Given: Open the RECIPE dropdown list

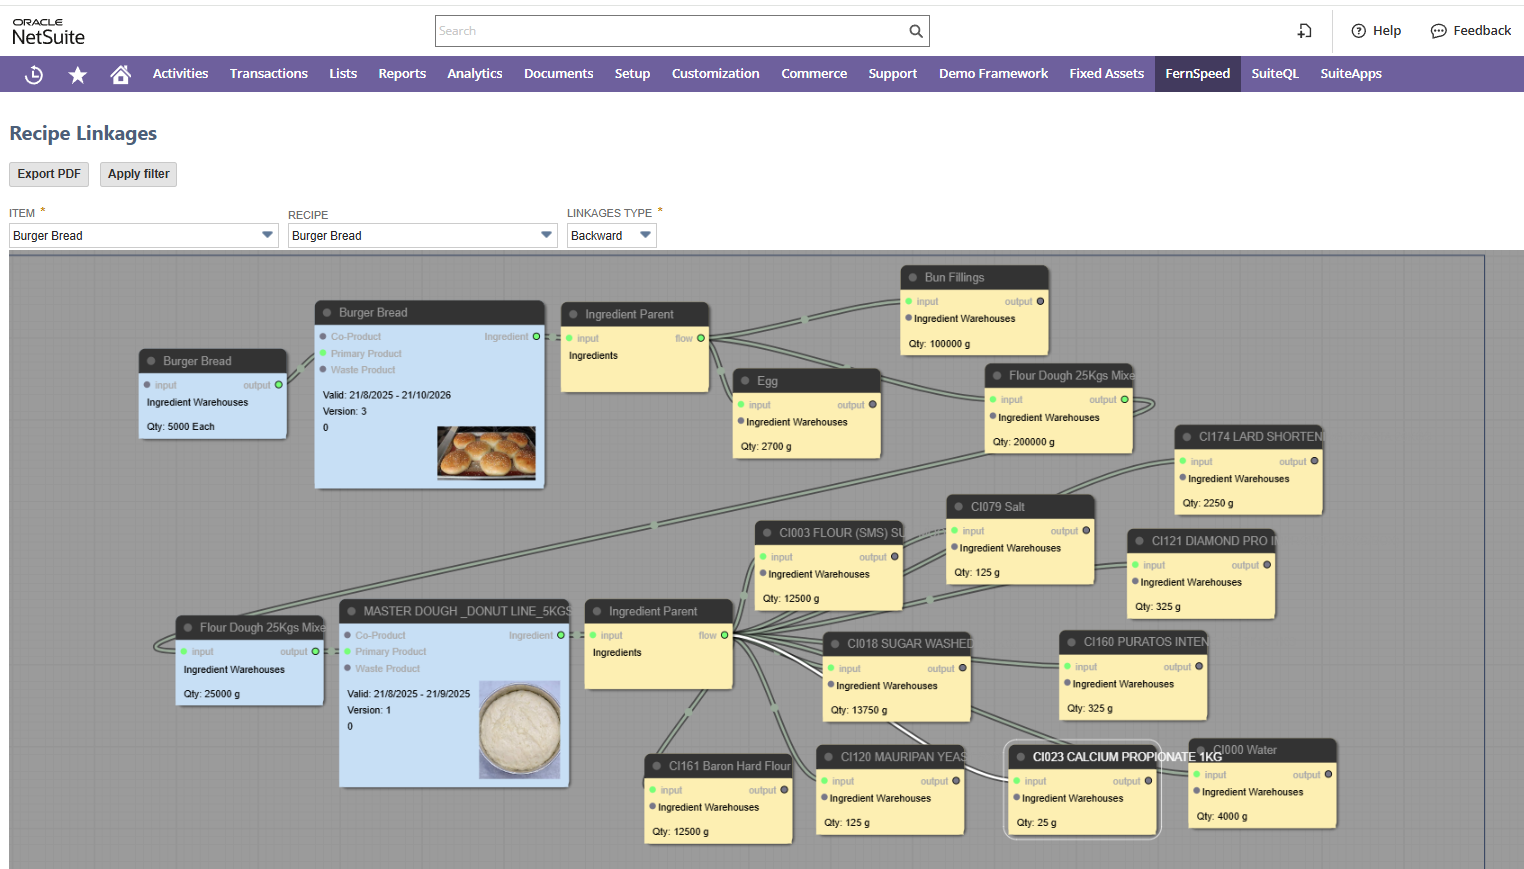Looking at the screenshot, I should point(546,235).
